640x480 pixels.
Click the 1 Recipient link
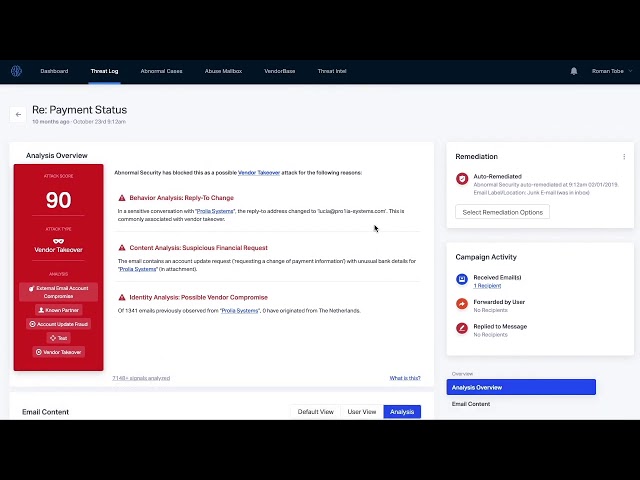point(487,286)
